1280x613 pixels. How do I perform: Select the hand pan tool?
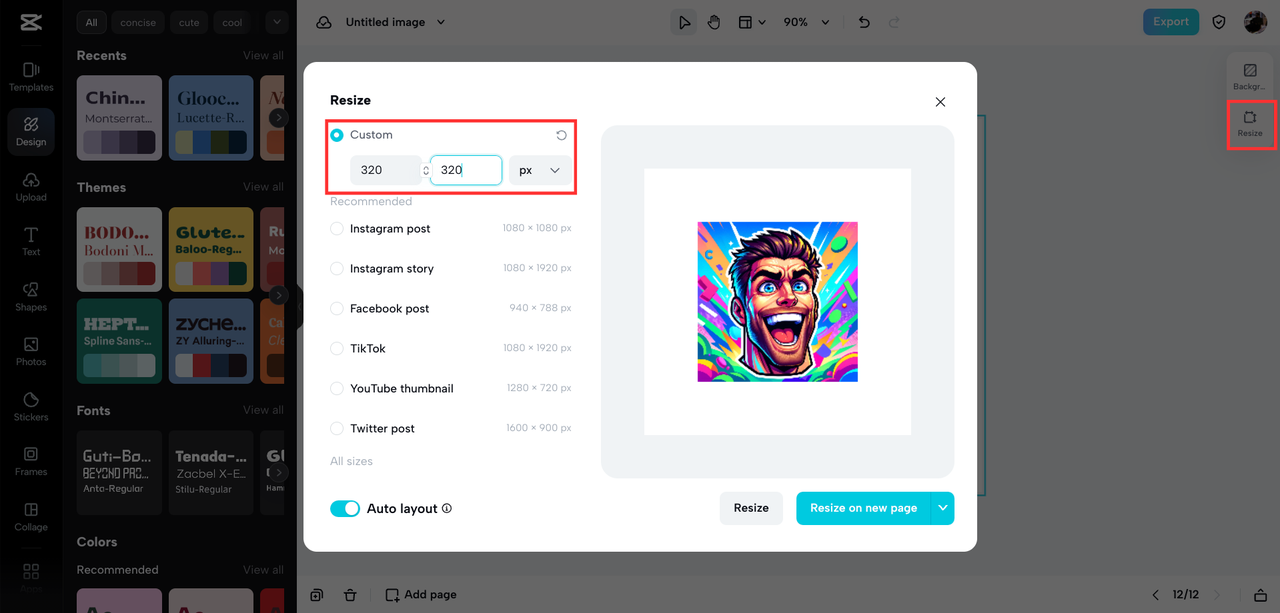coord(714,22)
